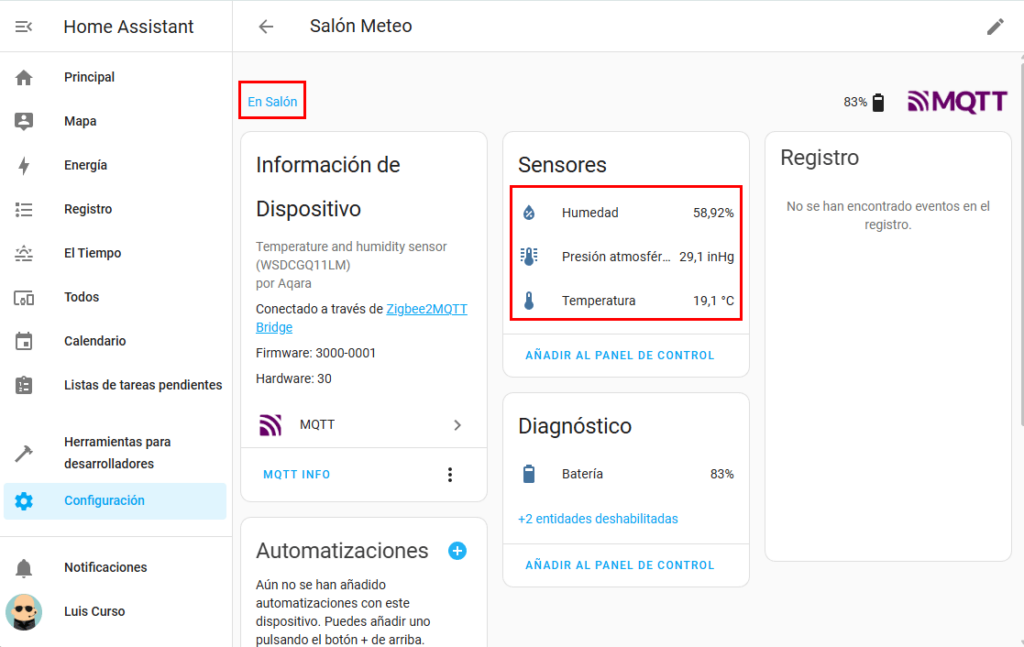This screenshot has height=647, width=1024.
Task: Open the Temperatura sensor entity row
Action: (625, 301)
